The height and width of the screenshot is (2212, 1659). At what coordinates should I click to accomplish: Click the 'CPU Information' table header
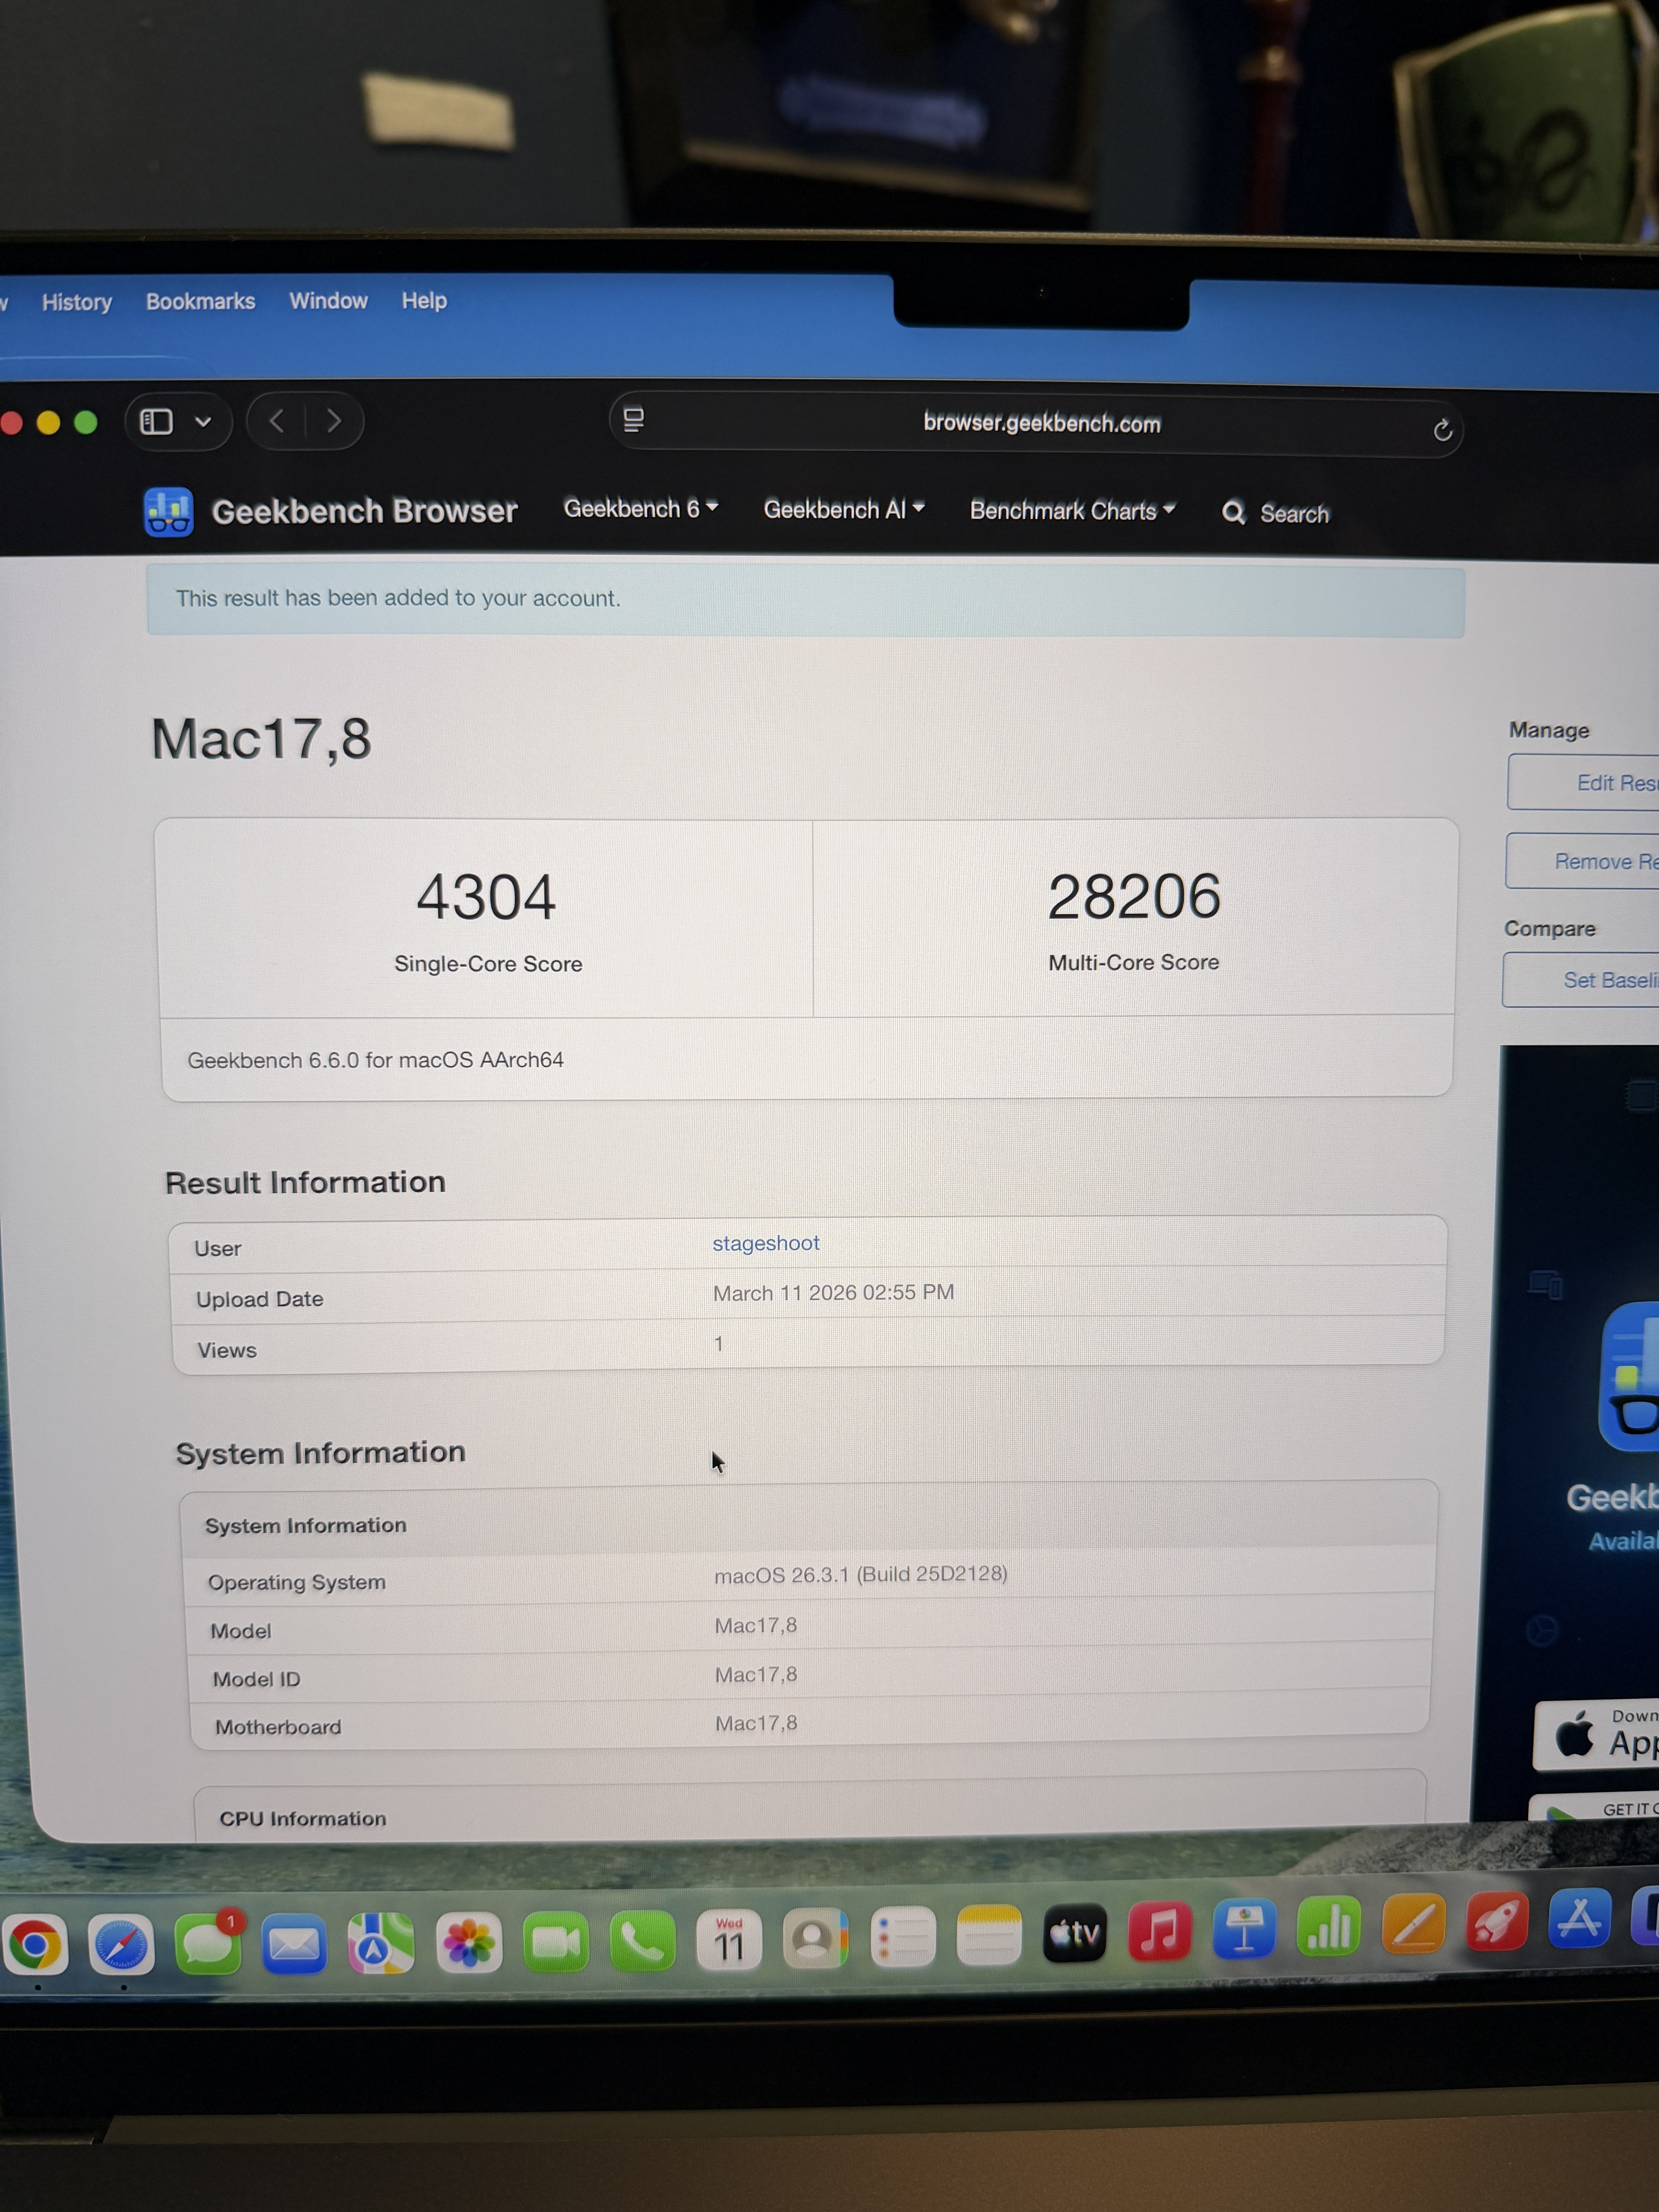pos(303,1818)
